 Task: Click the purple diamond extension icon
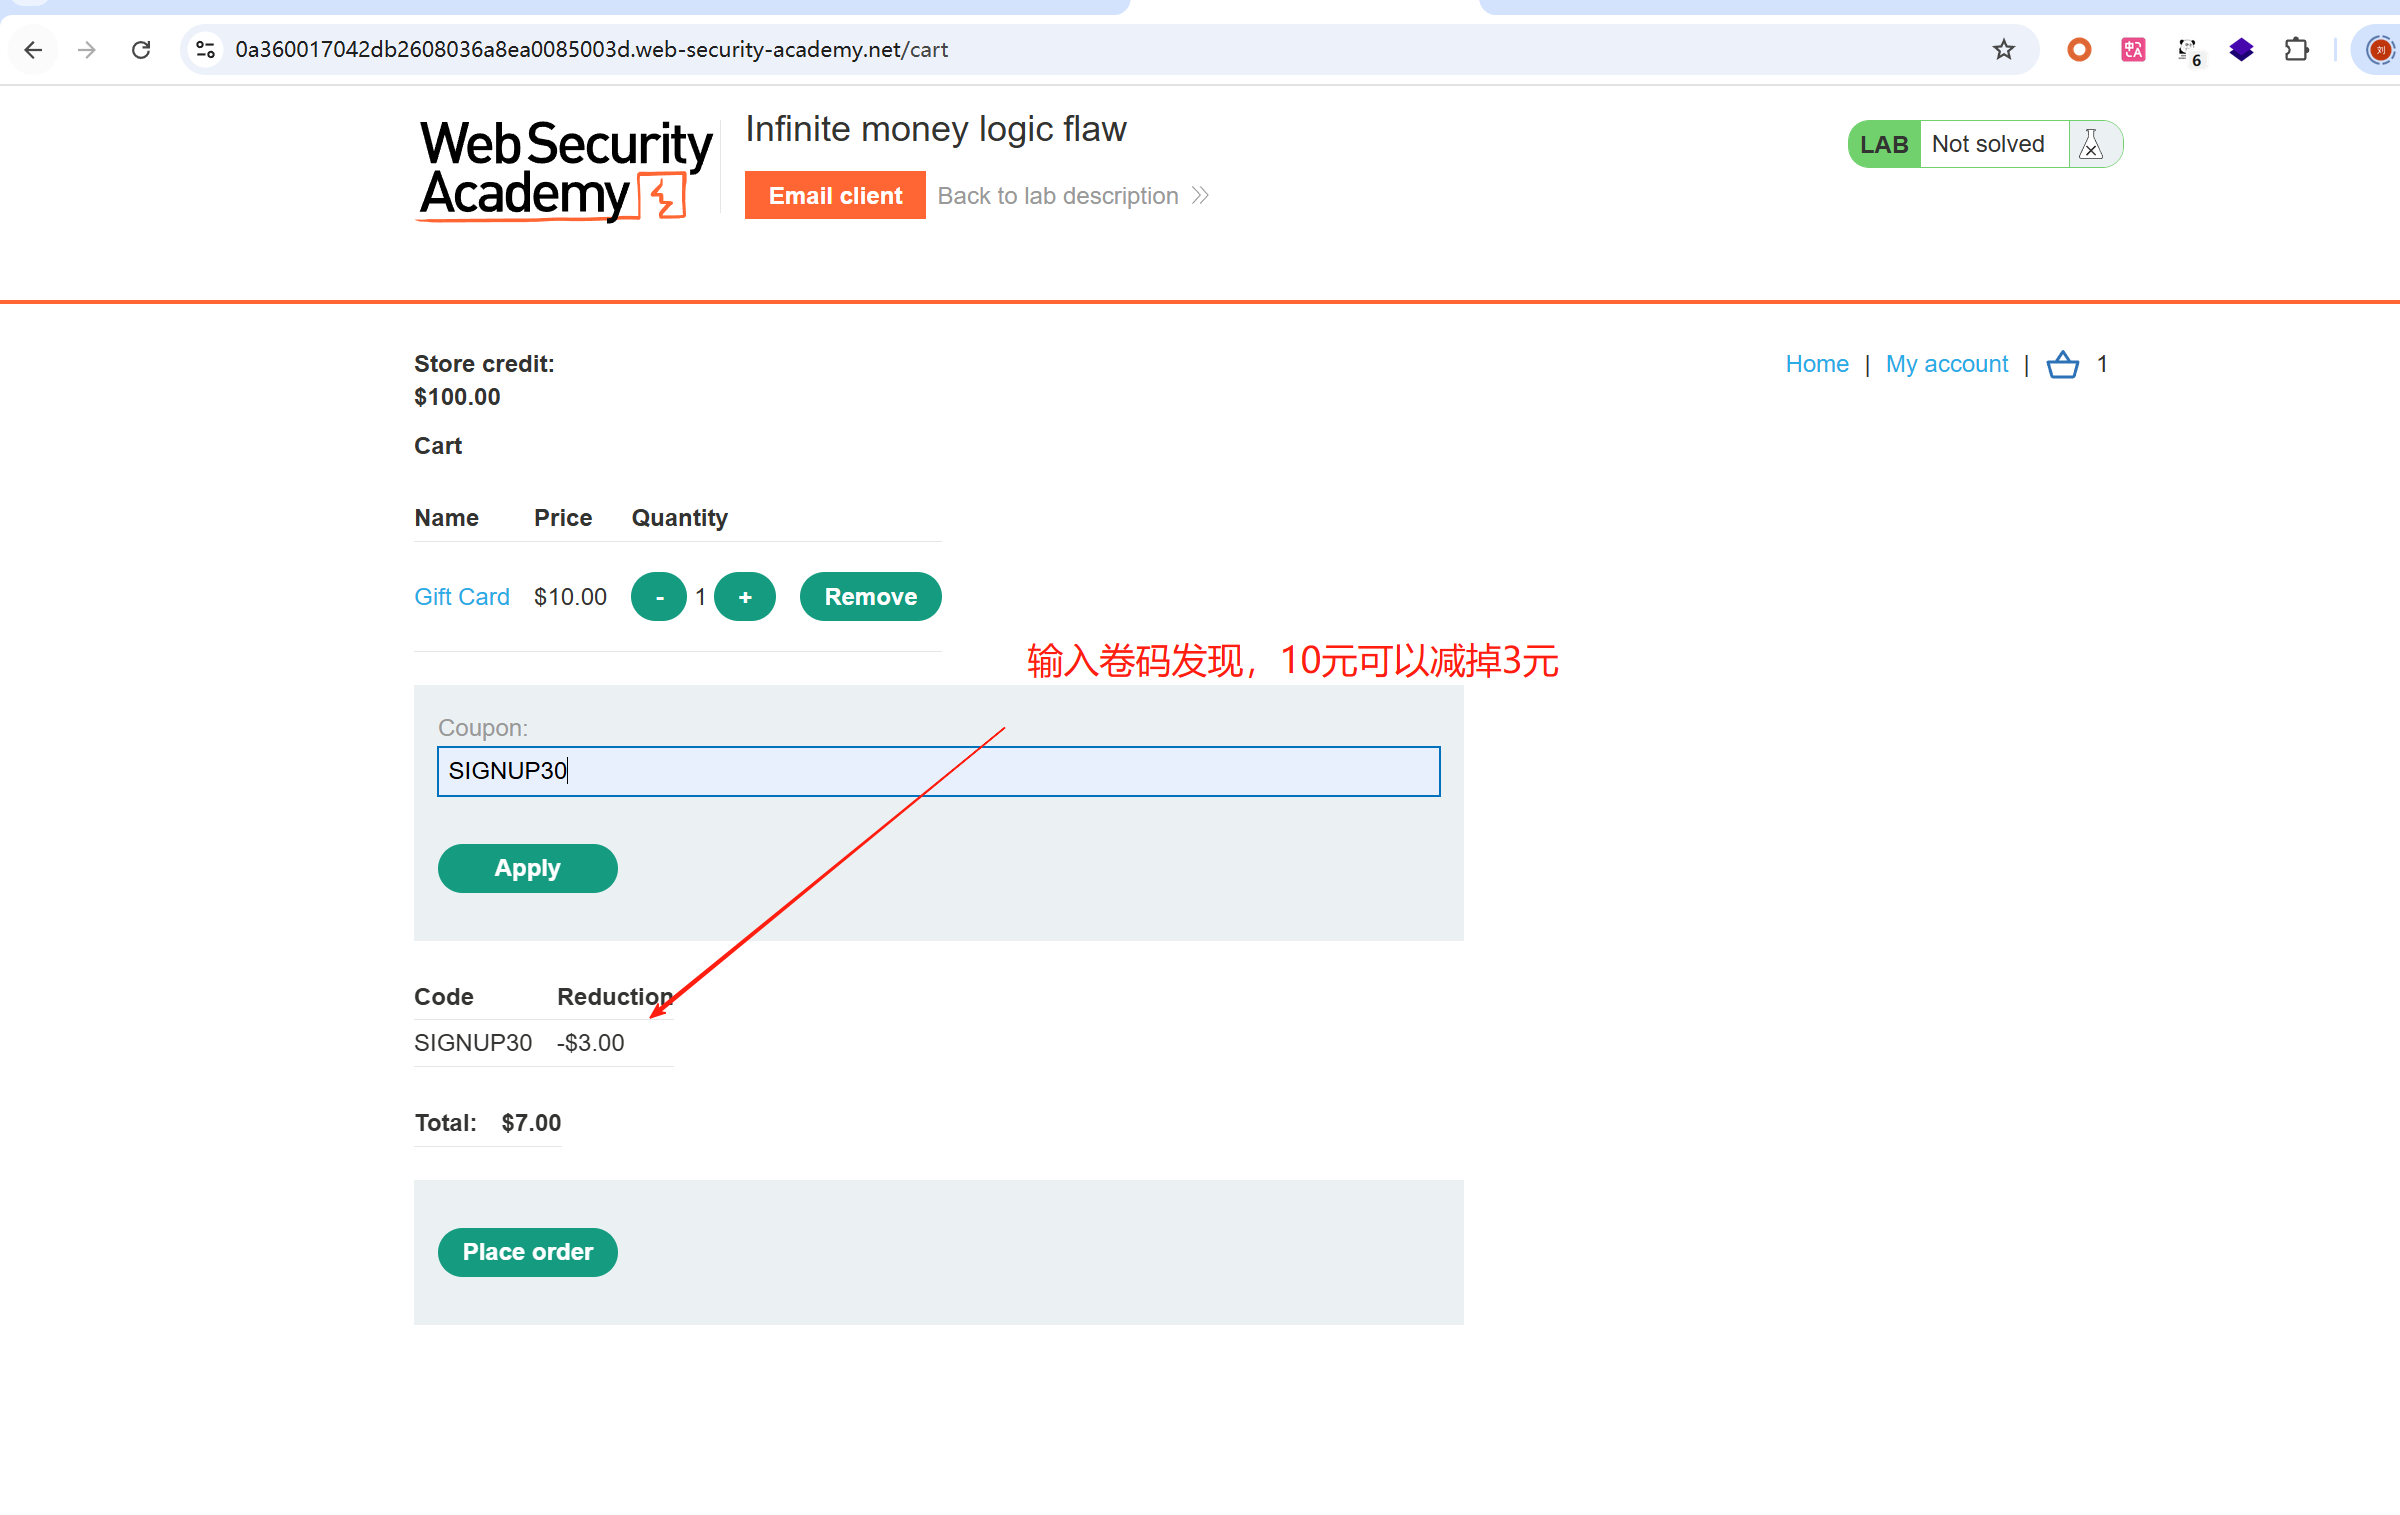tap(2241, 50)
